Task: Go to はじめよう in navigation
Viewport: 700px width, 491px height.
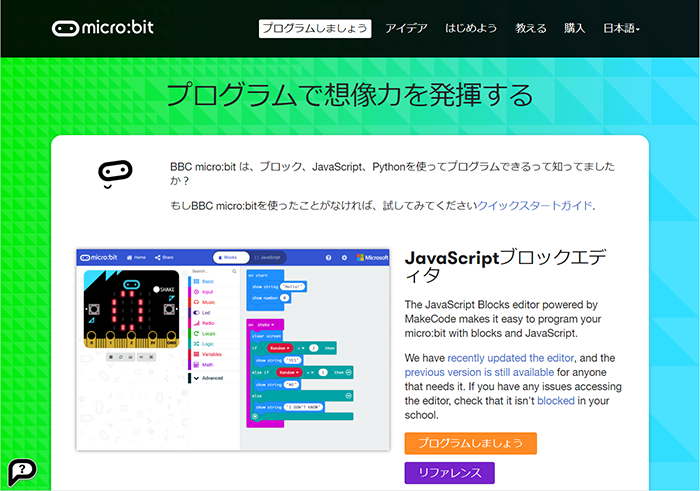Action: [471, 28]
